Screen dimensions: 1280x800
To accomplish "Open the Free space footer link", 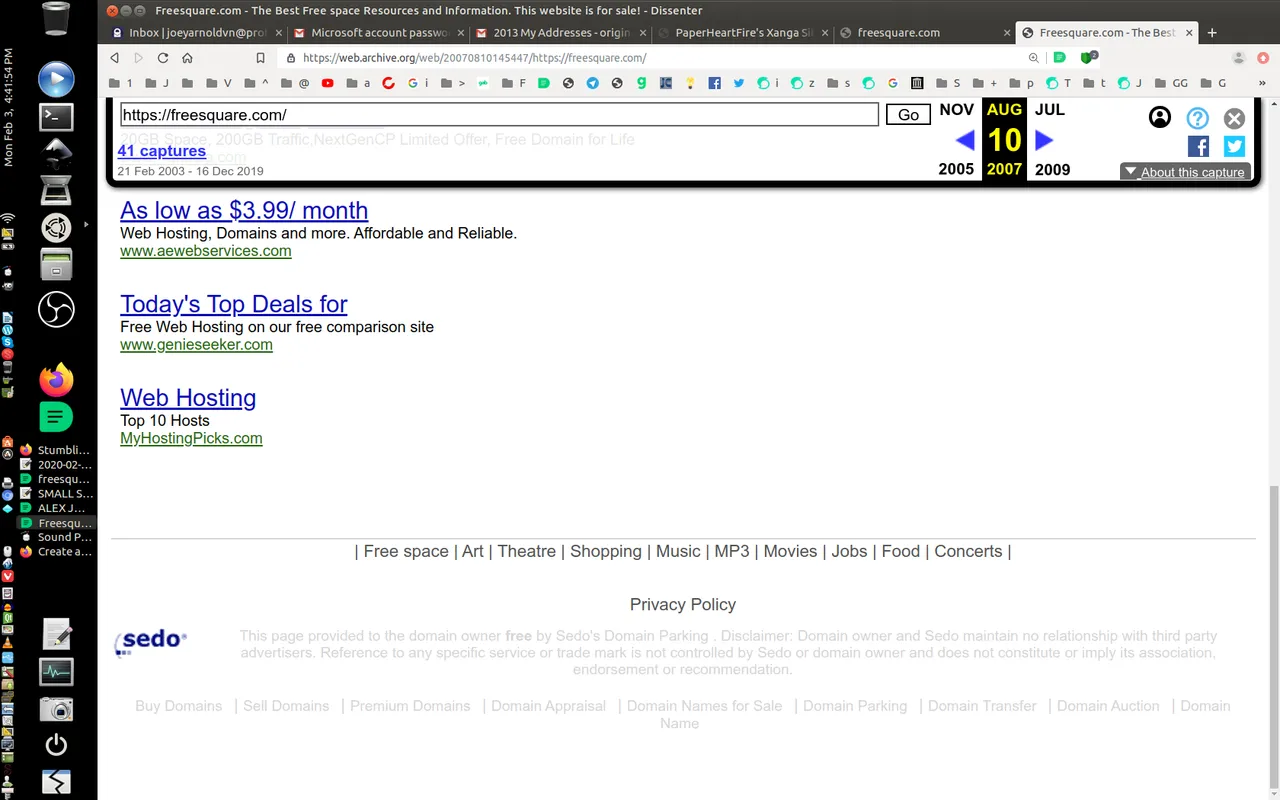I will pyautogui.click(x=406, y=551).
